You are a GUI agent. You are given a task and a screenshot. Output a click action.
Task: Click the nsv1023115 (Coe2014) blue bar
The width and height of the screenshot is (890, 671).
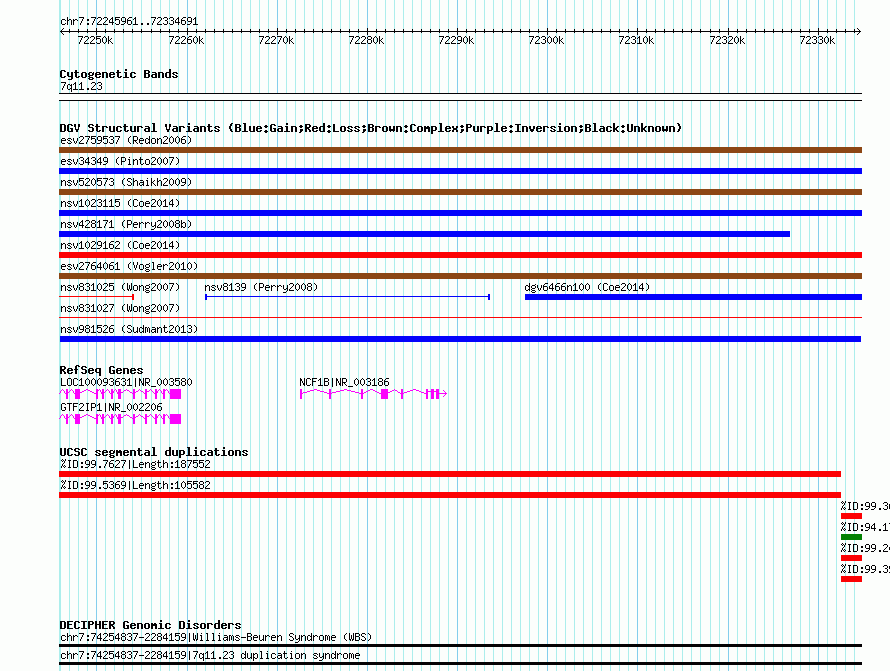pyautogui.click(x=460, y=213)
